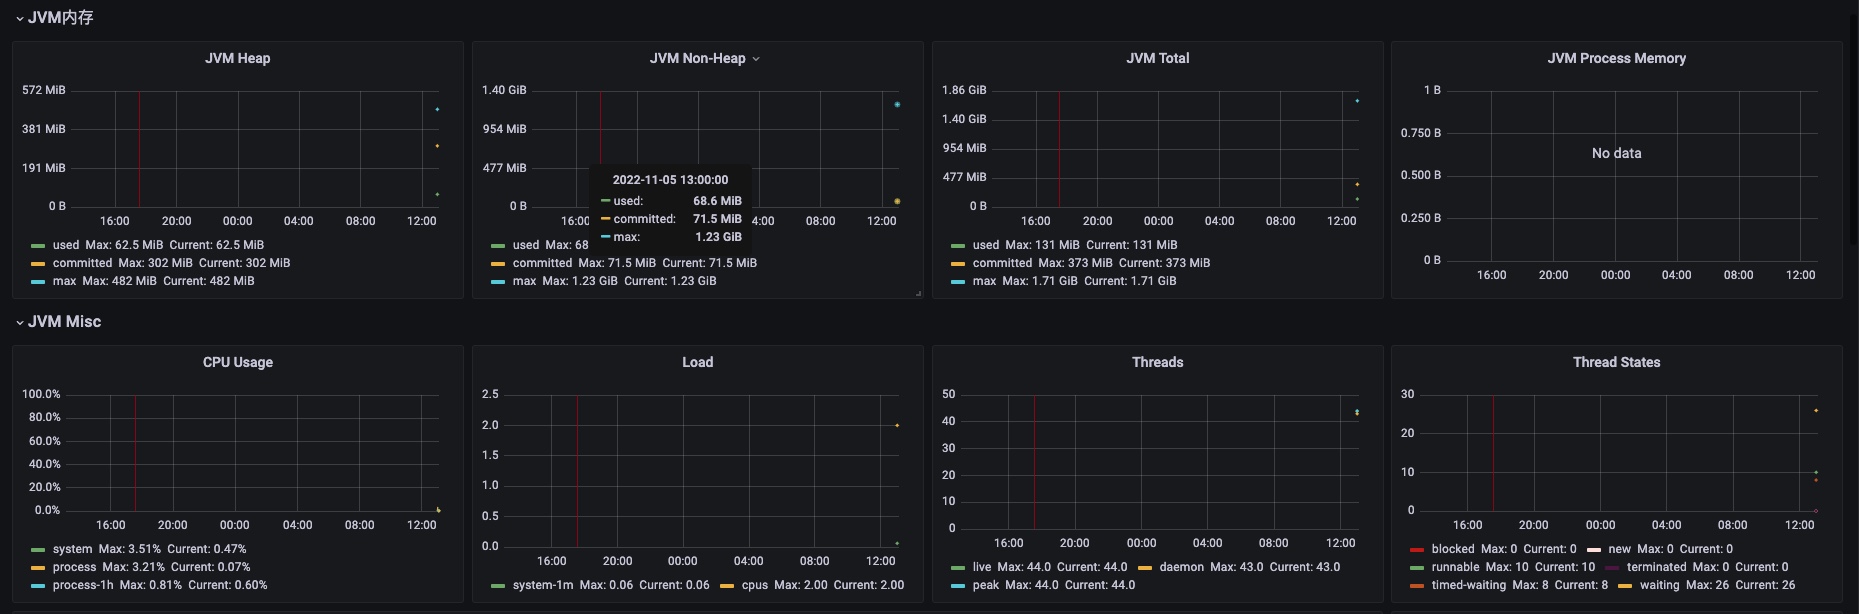Toggle committed series in JVM Non-Heap legend
Screen dimensions: 1859x614
pos(542,263)
